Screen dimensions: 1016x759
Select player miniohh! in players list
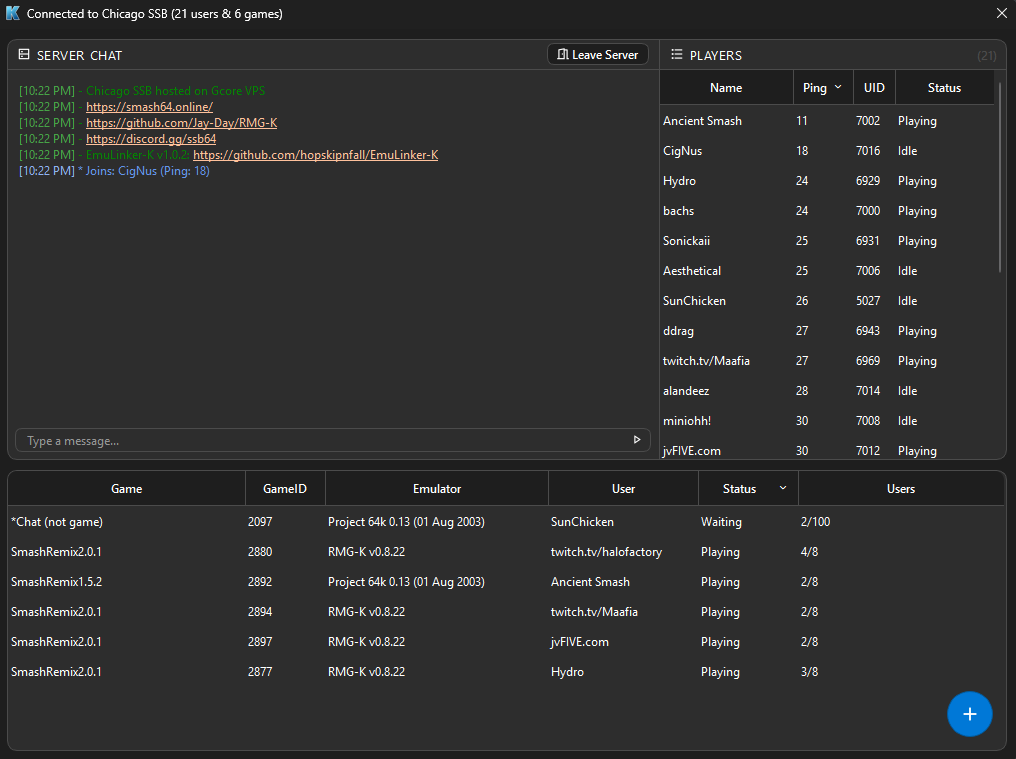tap(827, 421)
